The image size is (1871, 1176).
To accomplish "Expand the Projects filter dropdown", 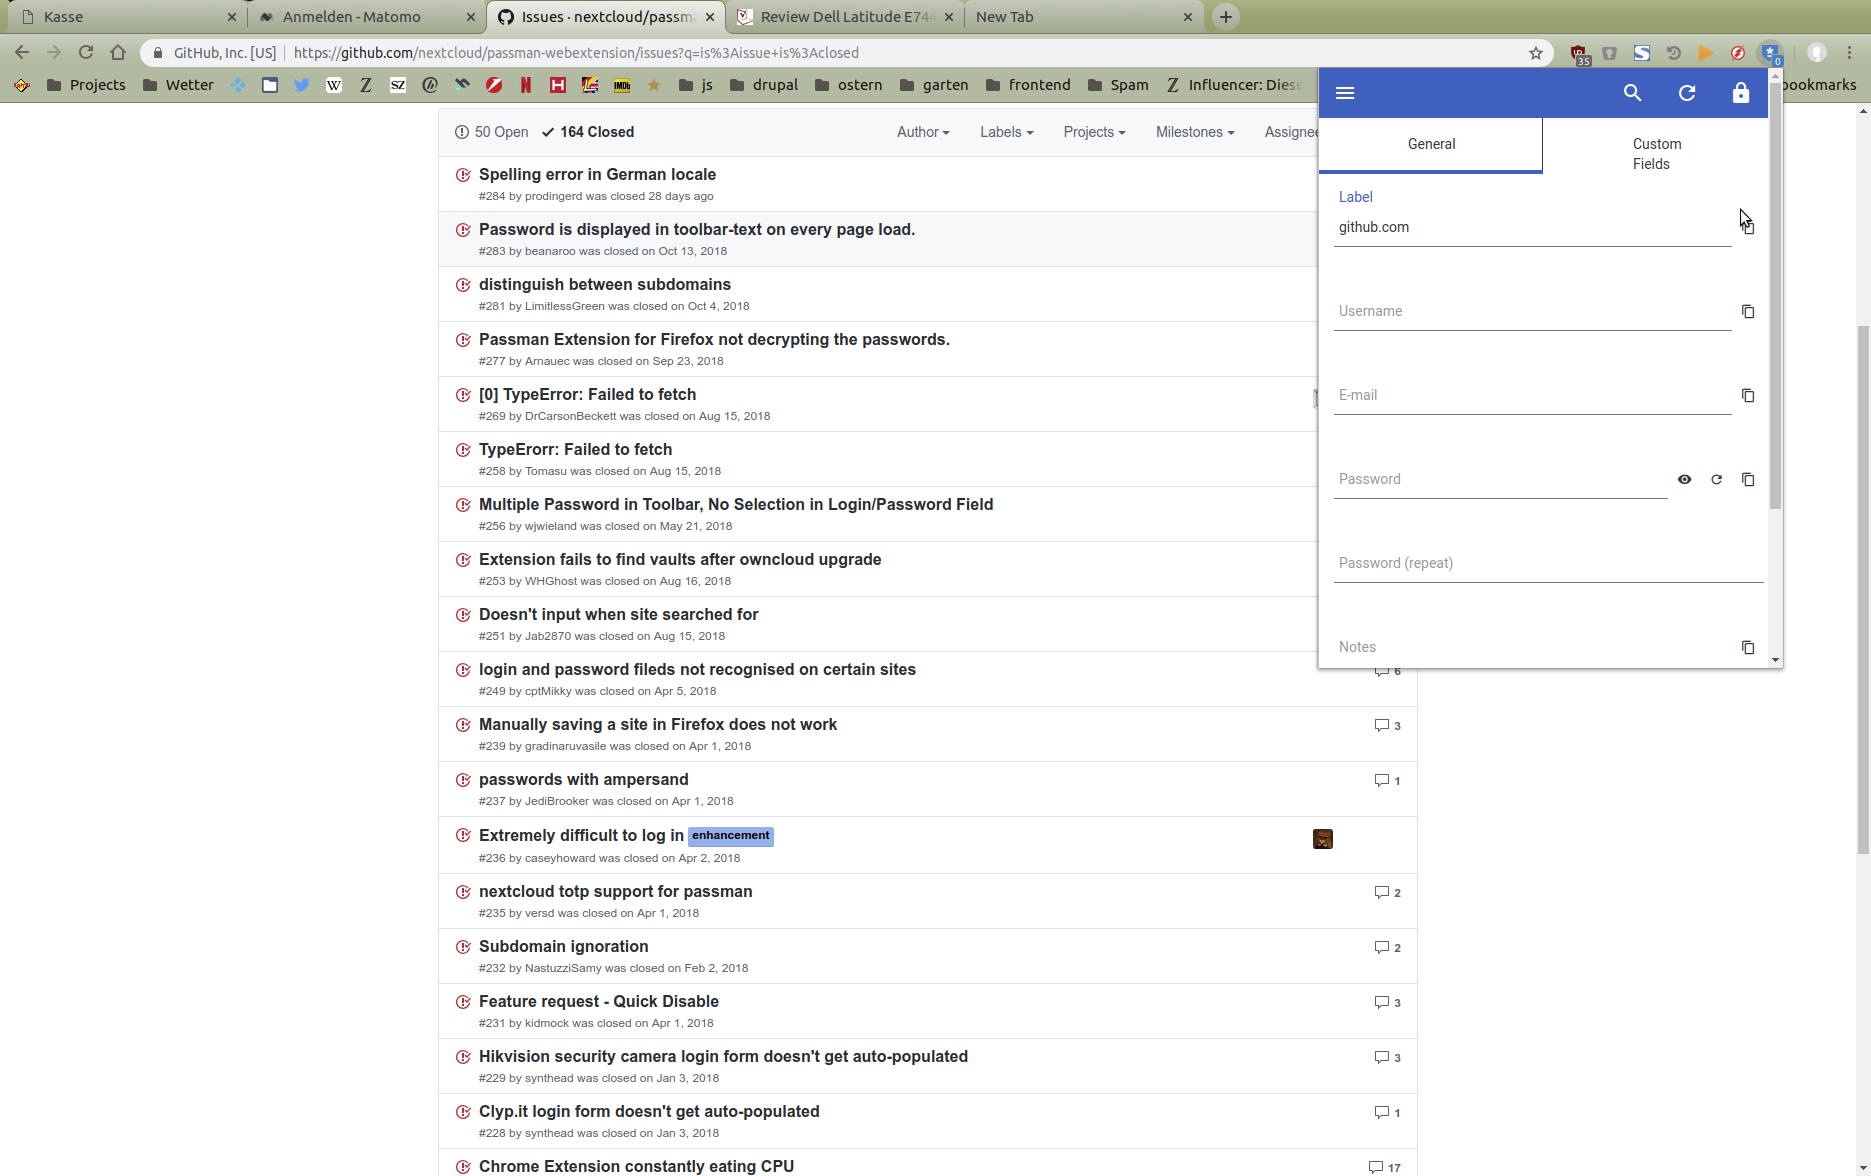I will 1094,132.
